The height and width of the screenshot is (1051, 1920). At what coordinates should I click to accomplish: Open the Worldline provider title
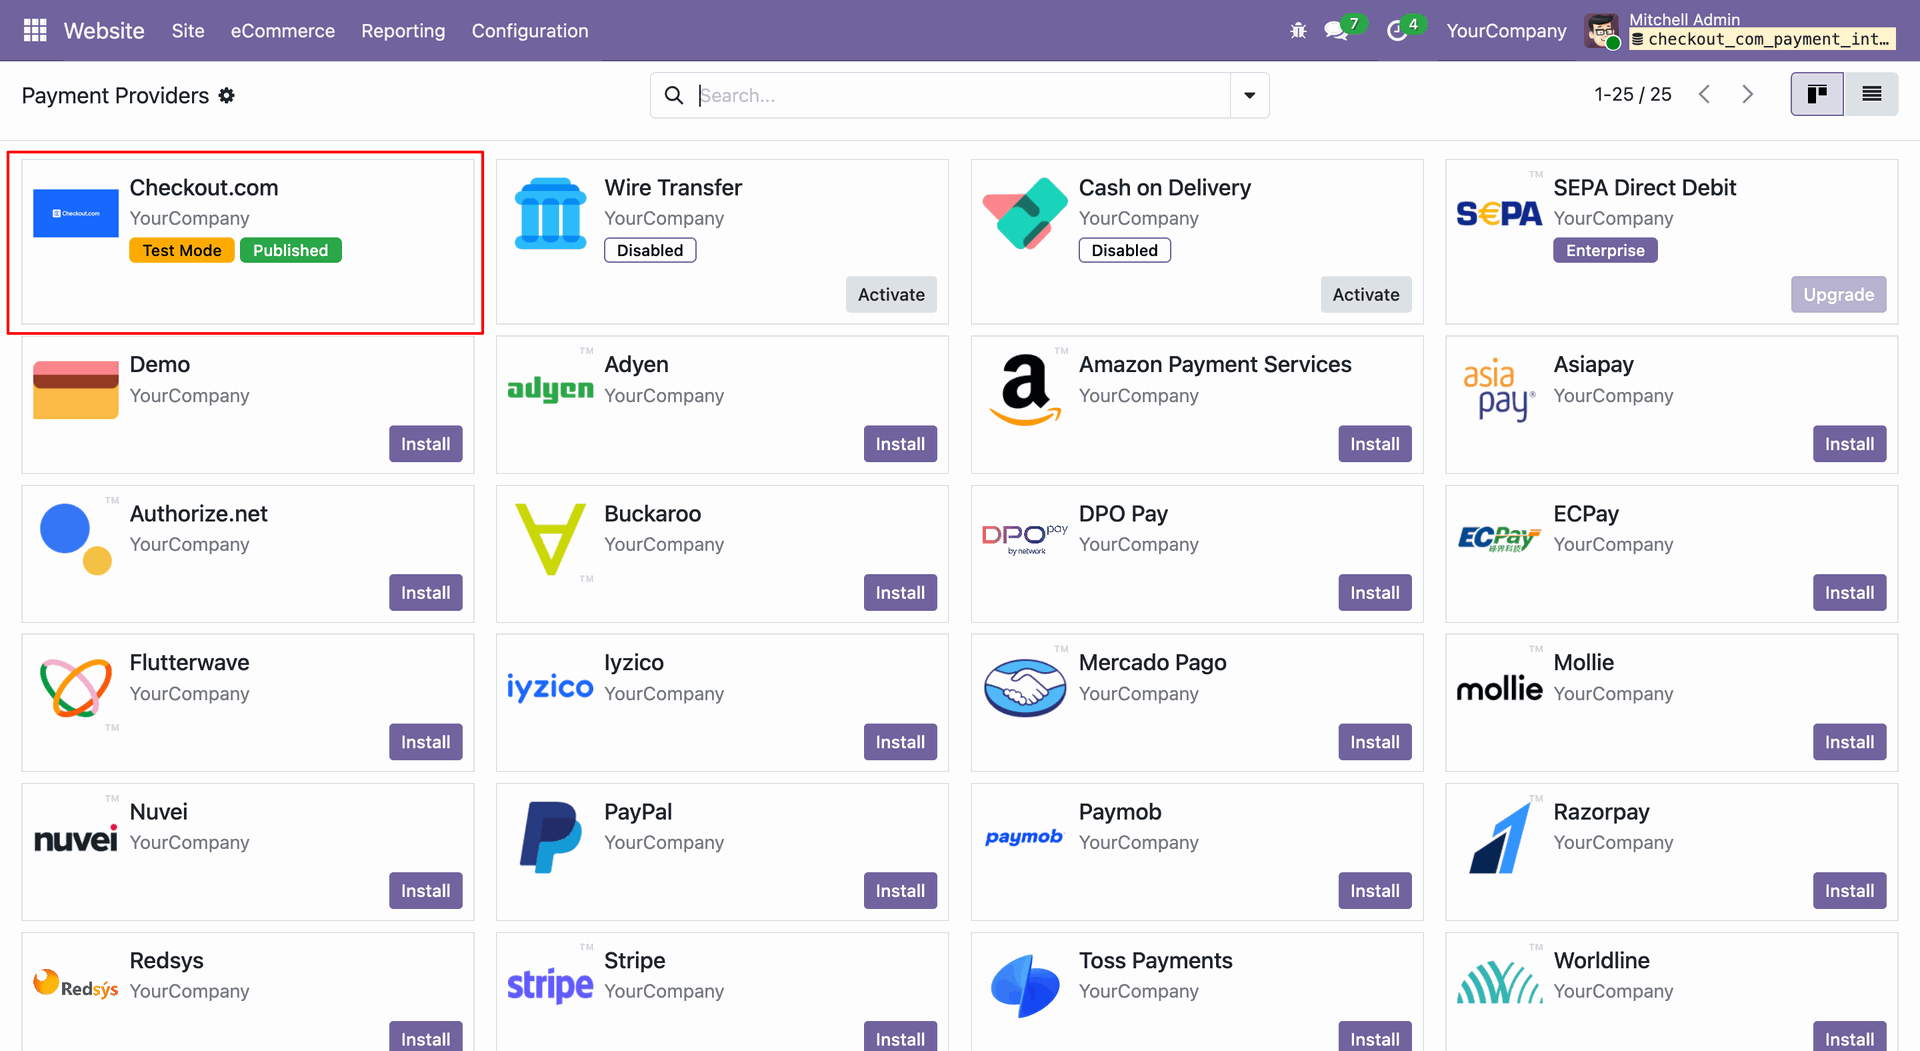tap(1602, 961)
